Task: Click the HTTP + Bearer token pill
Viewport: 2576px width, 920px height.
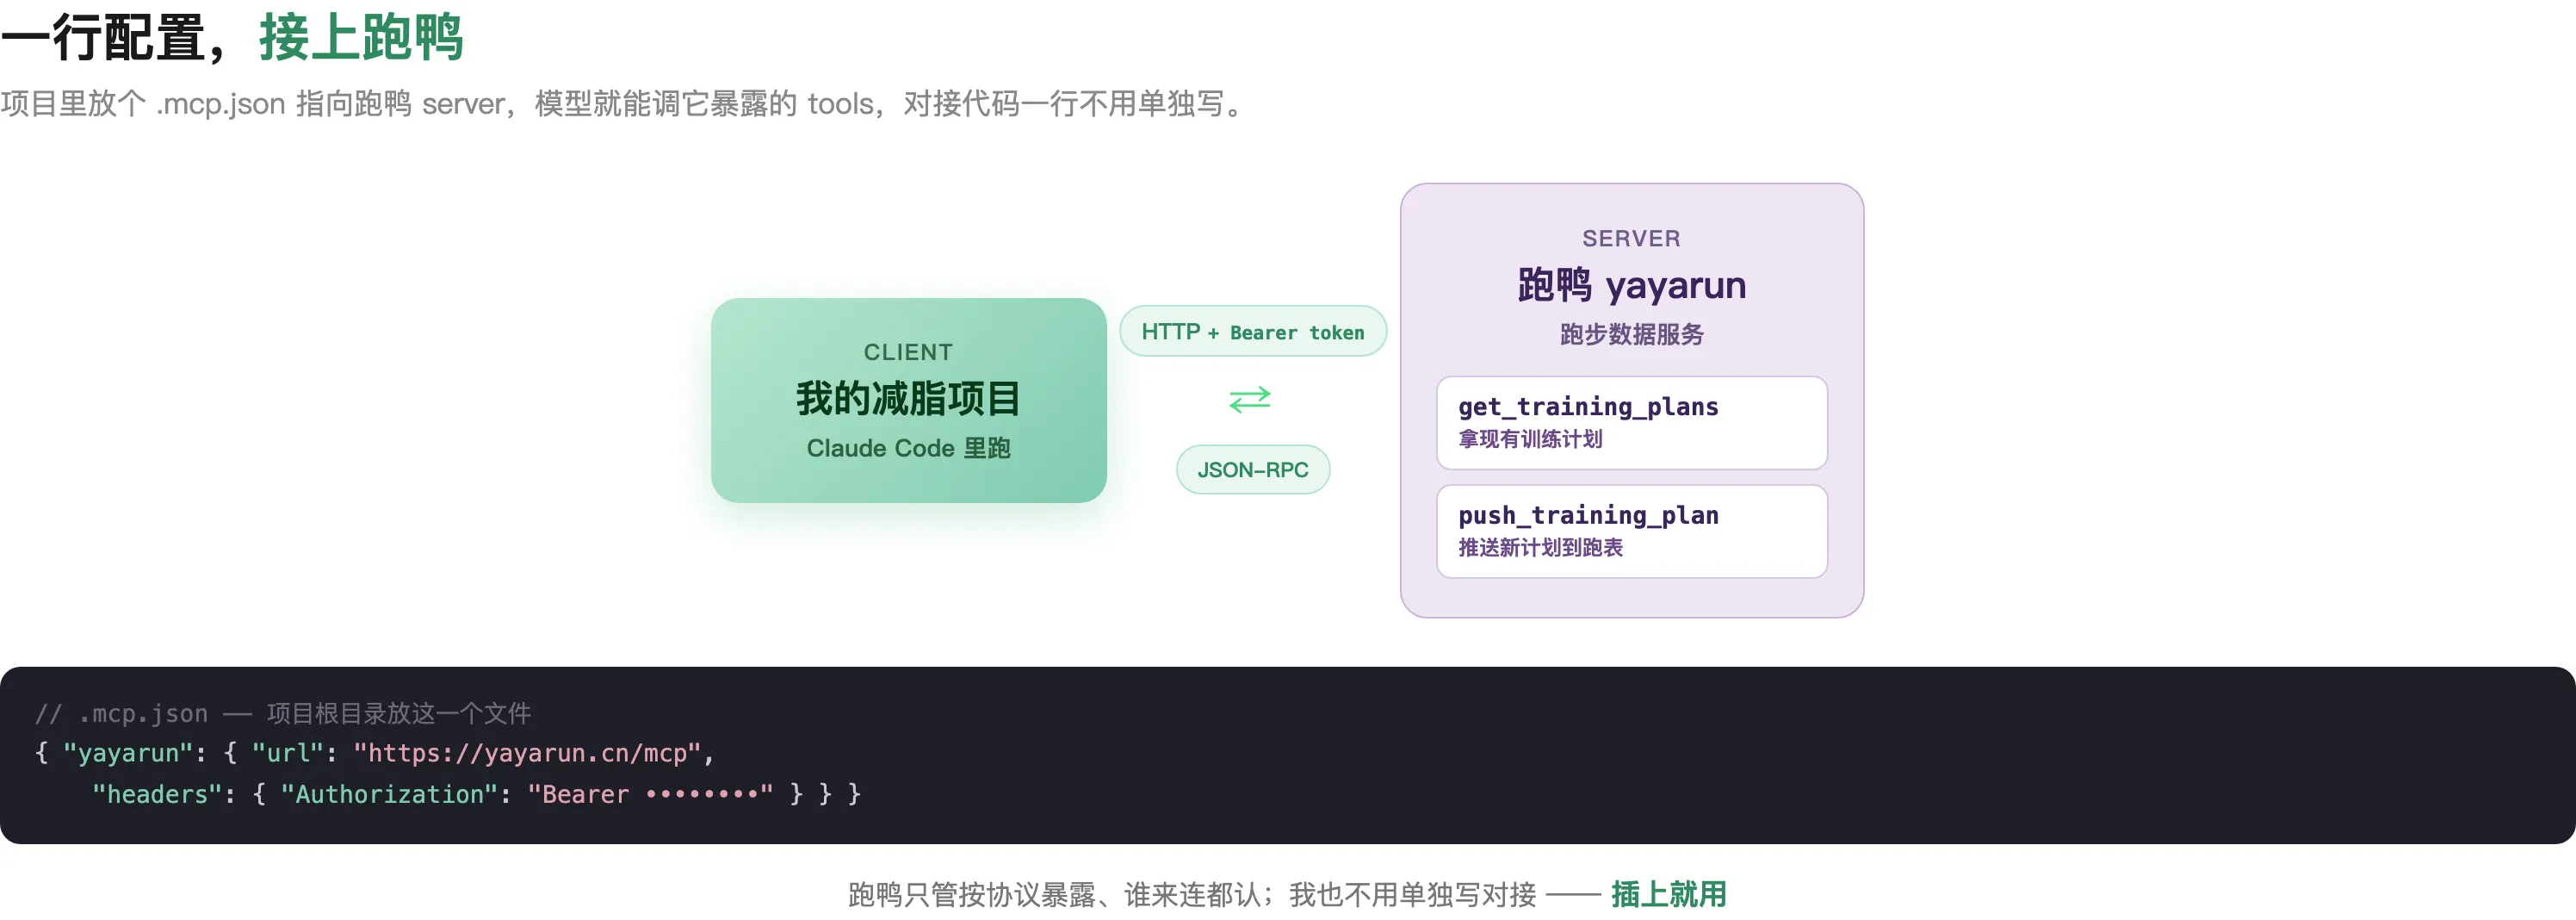Action: [x=1253, y=331]
